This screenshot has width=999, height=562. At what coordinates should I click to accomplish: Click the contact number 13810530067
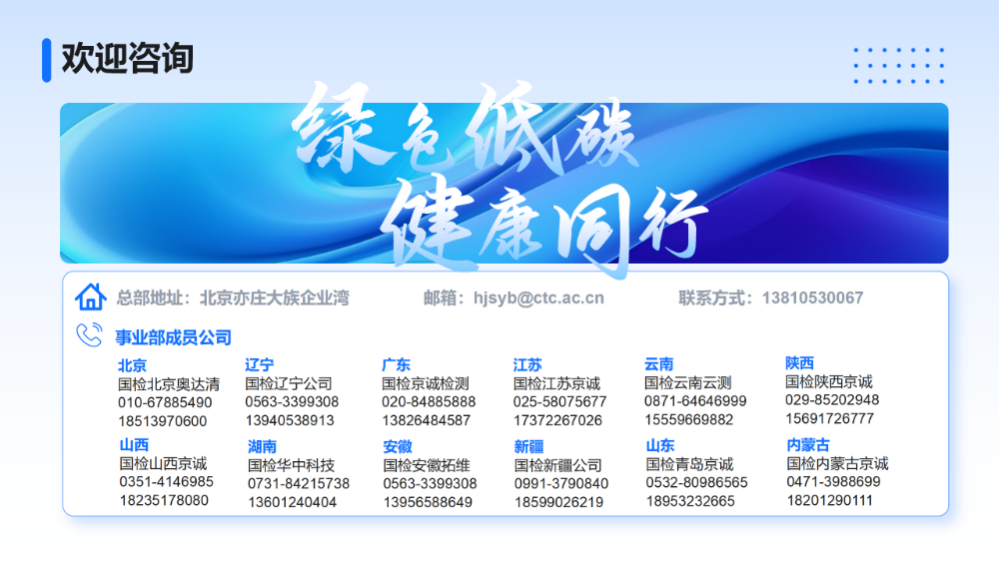coord(812,298)
